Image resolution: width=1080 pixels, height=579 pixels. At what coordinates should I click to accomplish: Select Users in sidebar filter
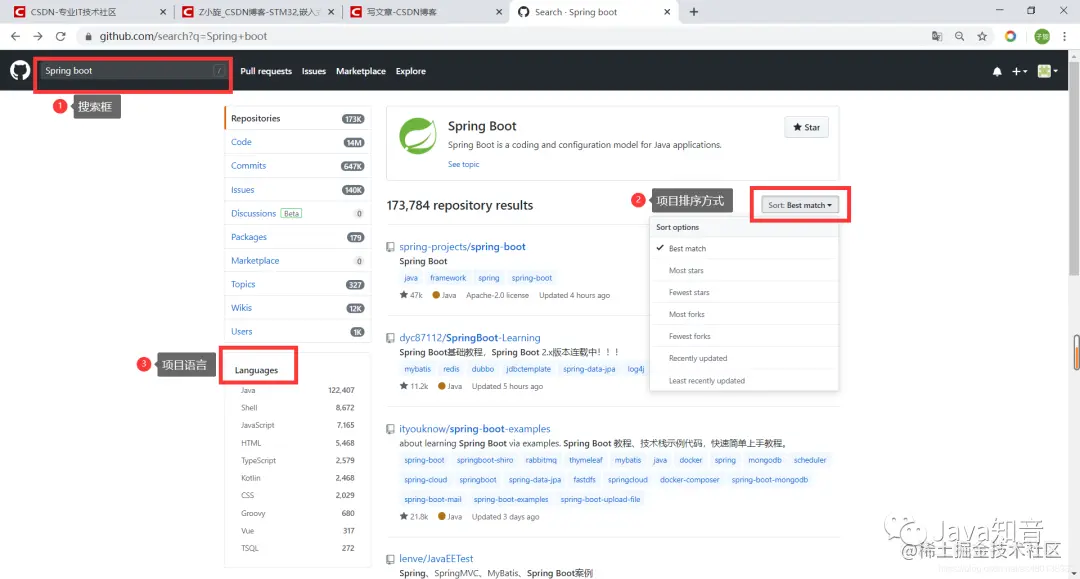(x=298, y=332)
